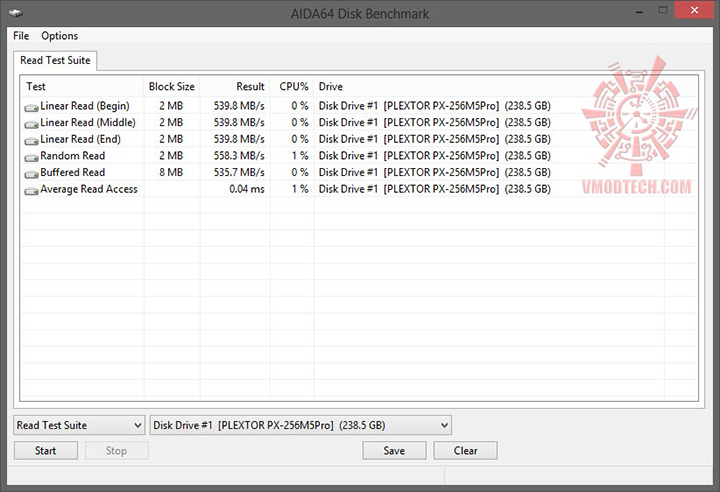Click the 535.7 MB/s result value
720x492 pixels.
point(239,172)
